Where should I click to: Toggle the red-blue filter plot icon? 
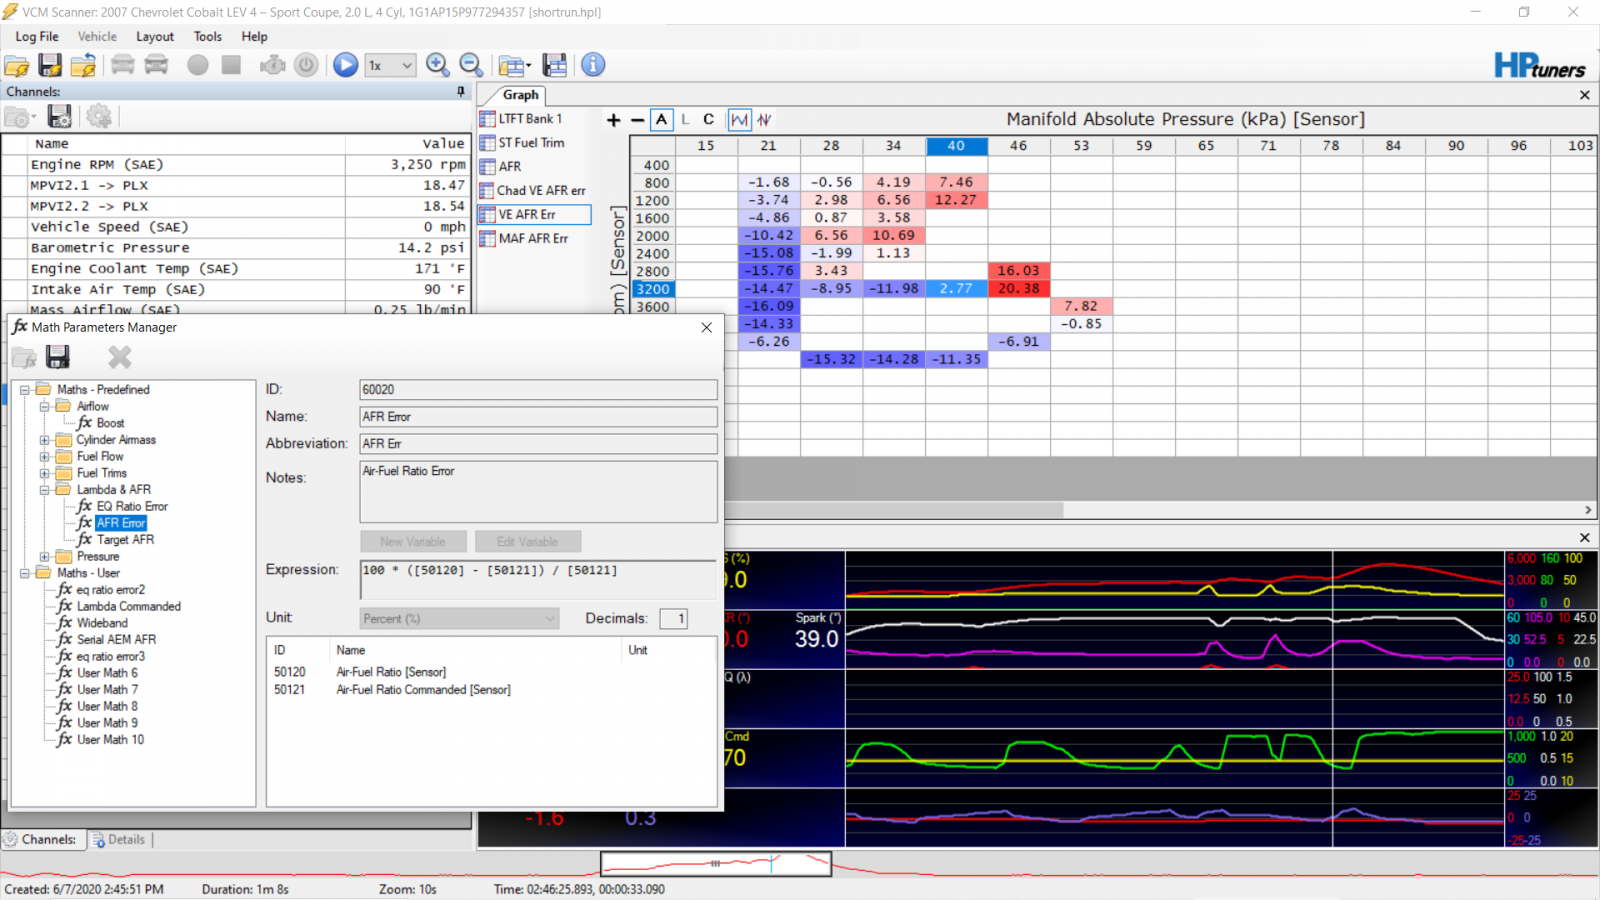(764, 120)
